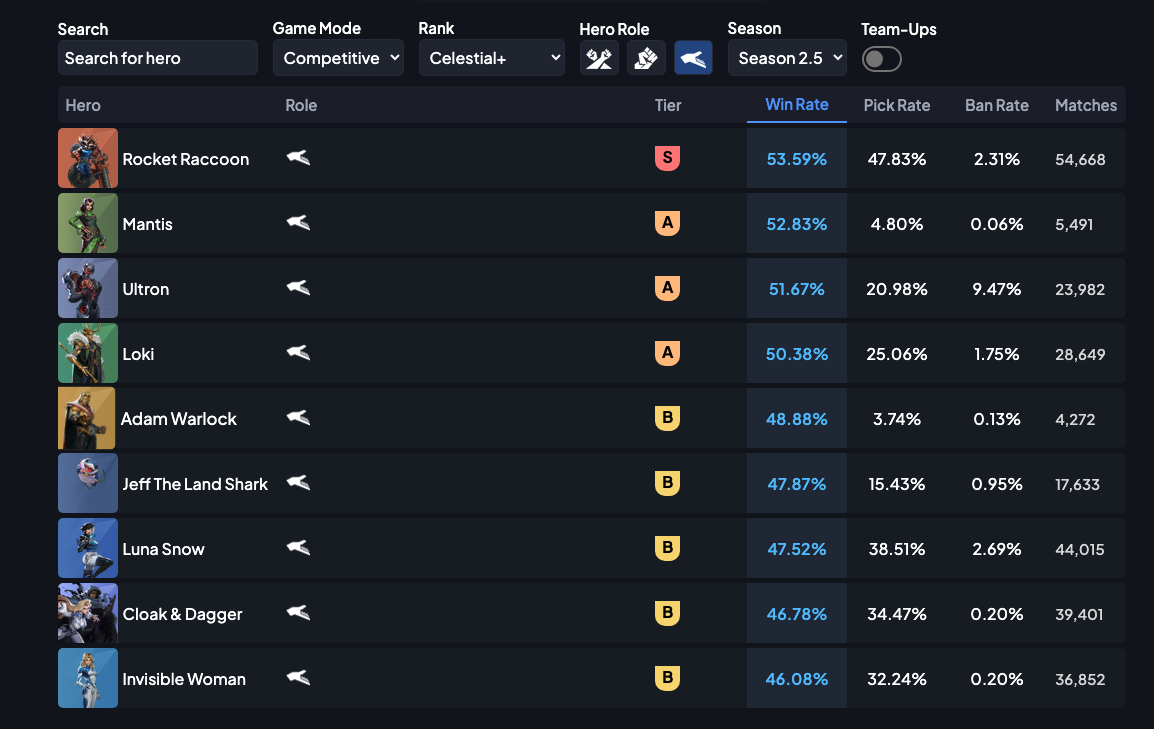
Task: Click the Search for hero field
Action: (157, 58)
